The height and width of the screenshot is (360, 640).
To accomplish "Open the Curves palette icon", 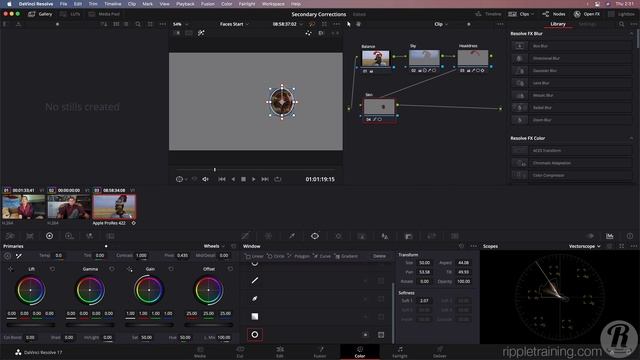I will tap(245, 236).
